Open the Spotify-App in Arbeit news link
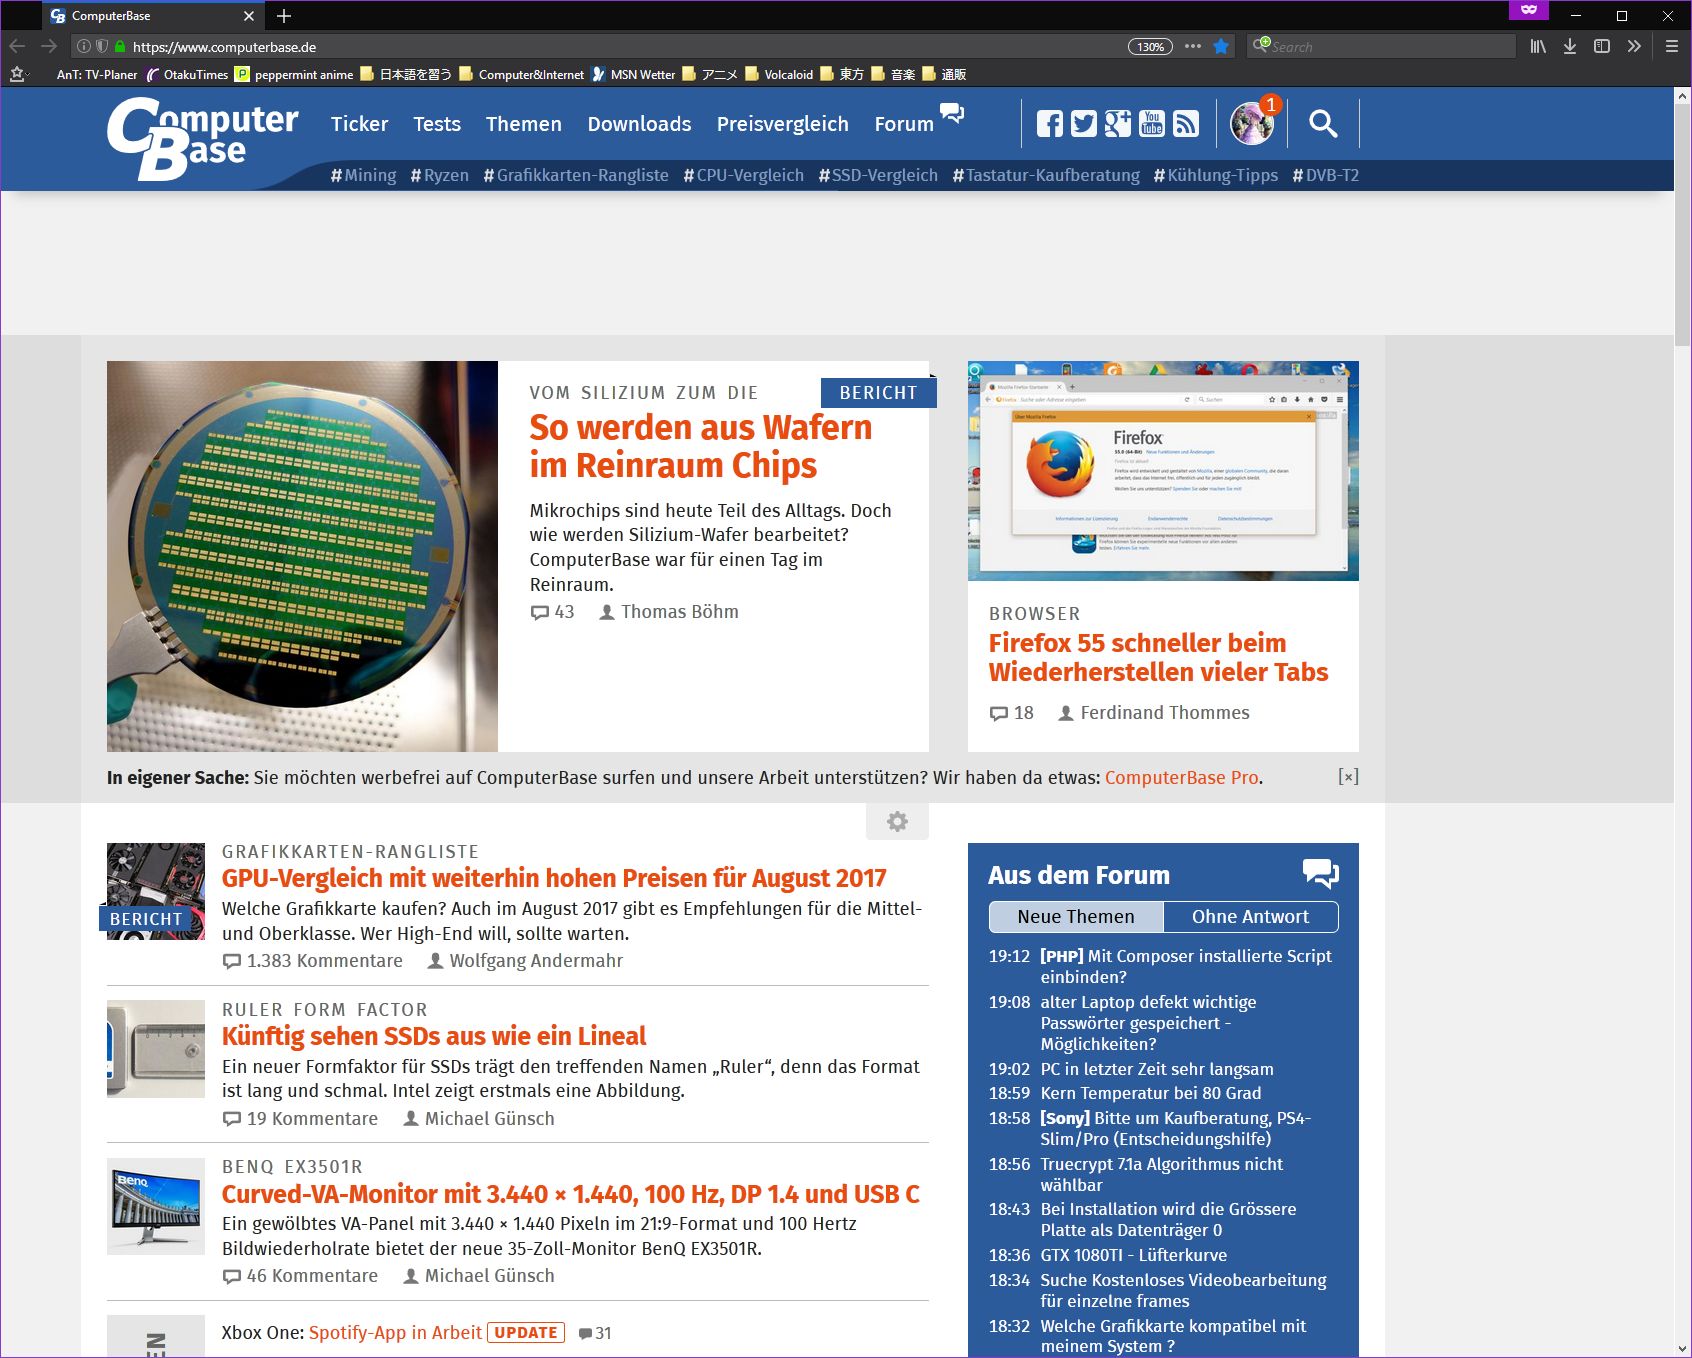Image resolution: width=1692 pixels, height=1358 pixels. pos(395,1332)
